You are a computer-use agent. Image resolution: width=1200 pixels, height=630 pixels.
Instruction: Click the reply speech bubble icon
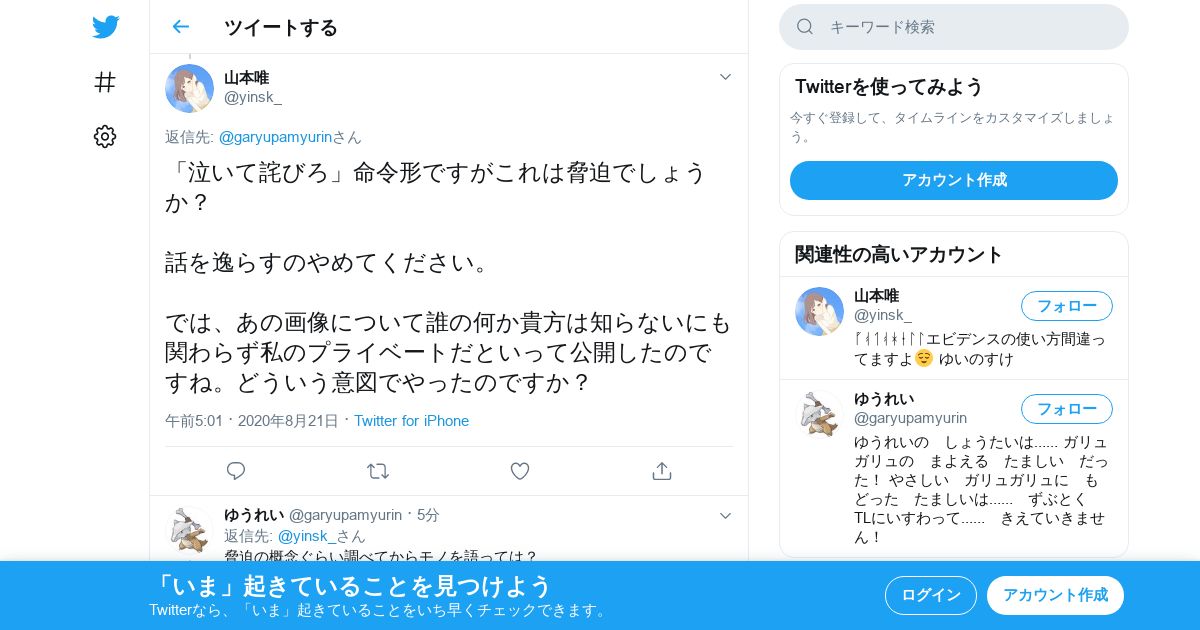tap(236, 471)
